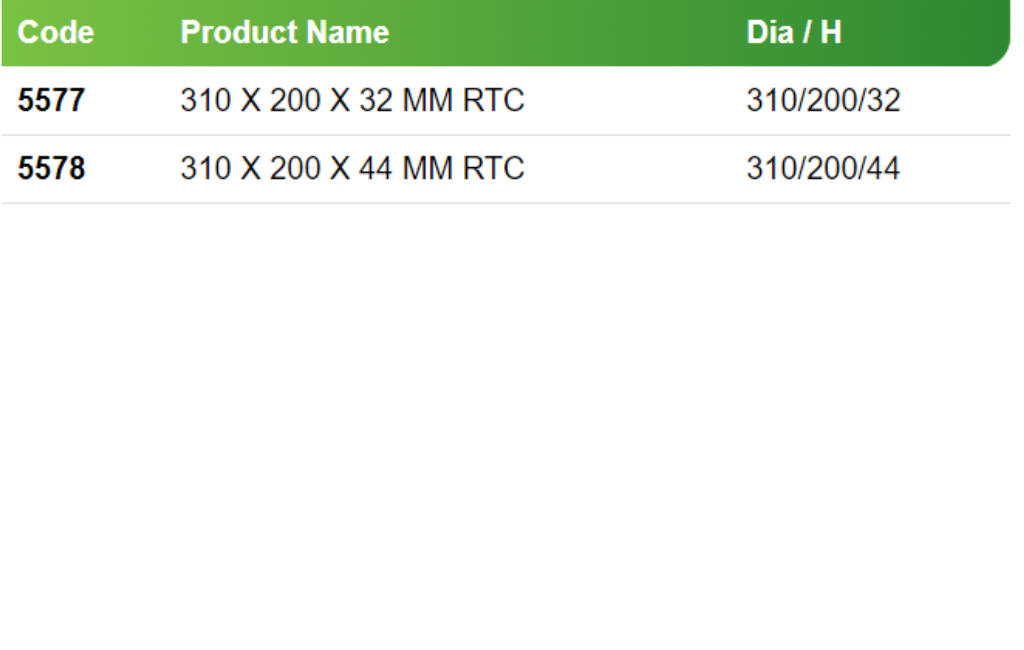
Task: Click product name 310 X 200 X 32 MM RTC
Action: pyautogui.click(x=352, y=101)
